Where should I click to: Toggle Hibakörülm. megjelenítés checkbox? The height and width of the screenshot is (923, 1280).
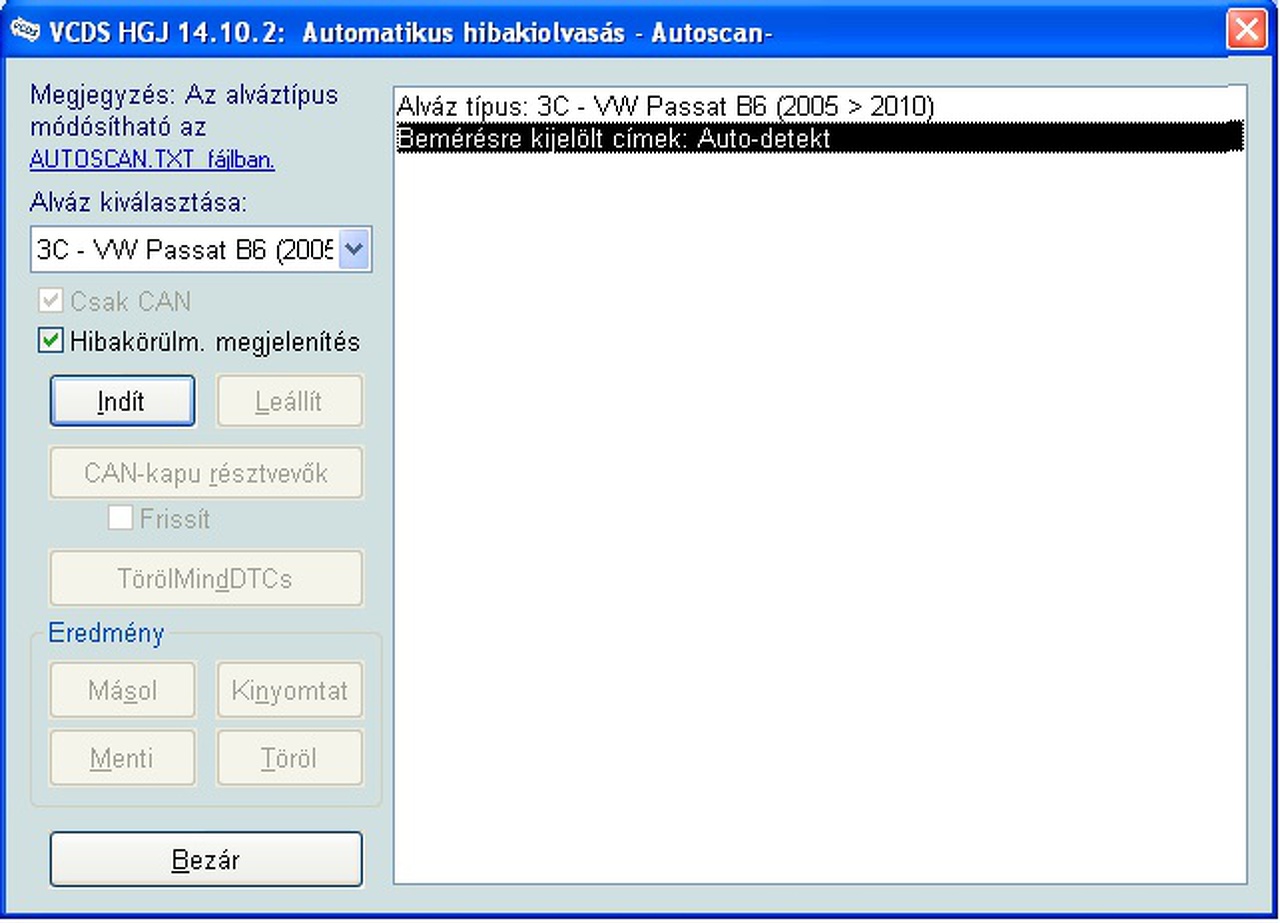pyautogui.click(x=50, y=342)
